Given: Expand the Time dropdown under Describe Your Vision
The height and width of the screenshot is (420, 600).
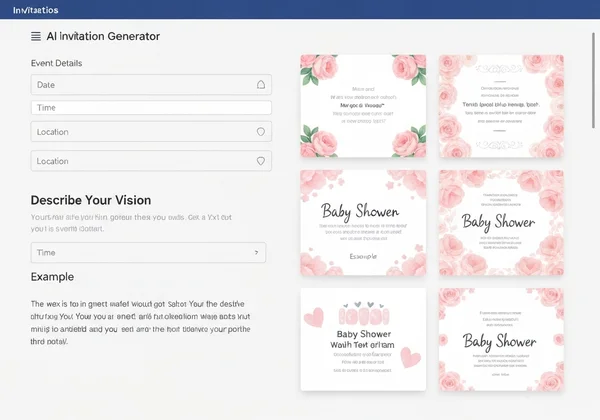Looking at the screenshot, I should [x=148, y=252].
